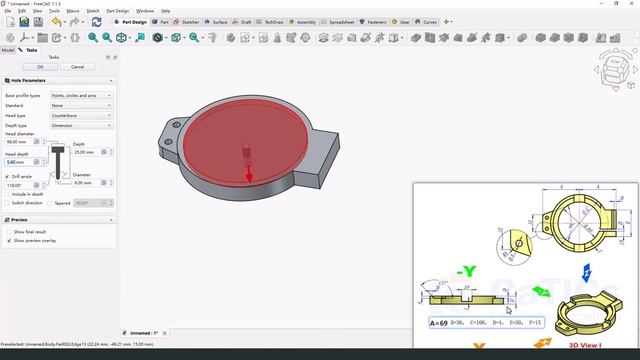Click the create folder group icon
Image resolution: width=640 pixels, height=360 pixels.
coord(42,38)
